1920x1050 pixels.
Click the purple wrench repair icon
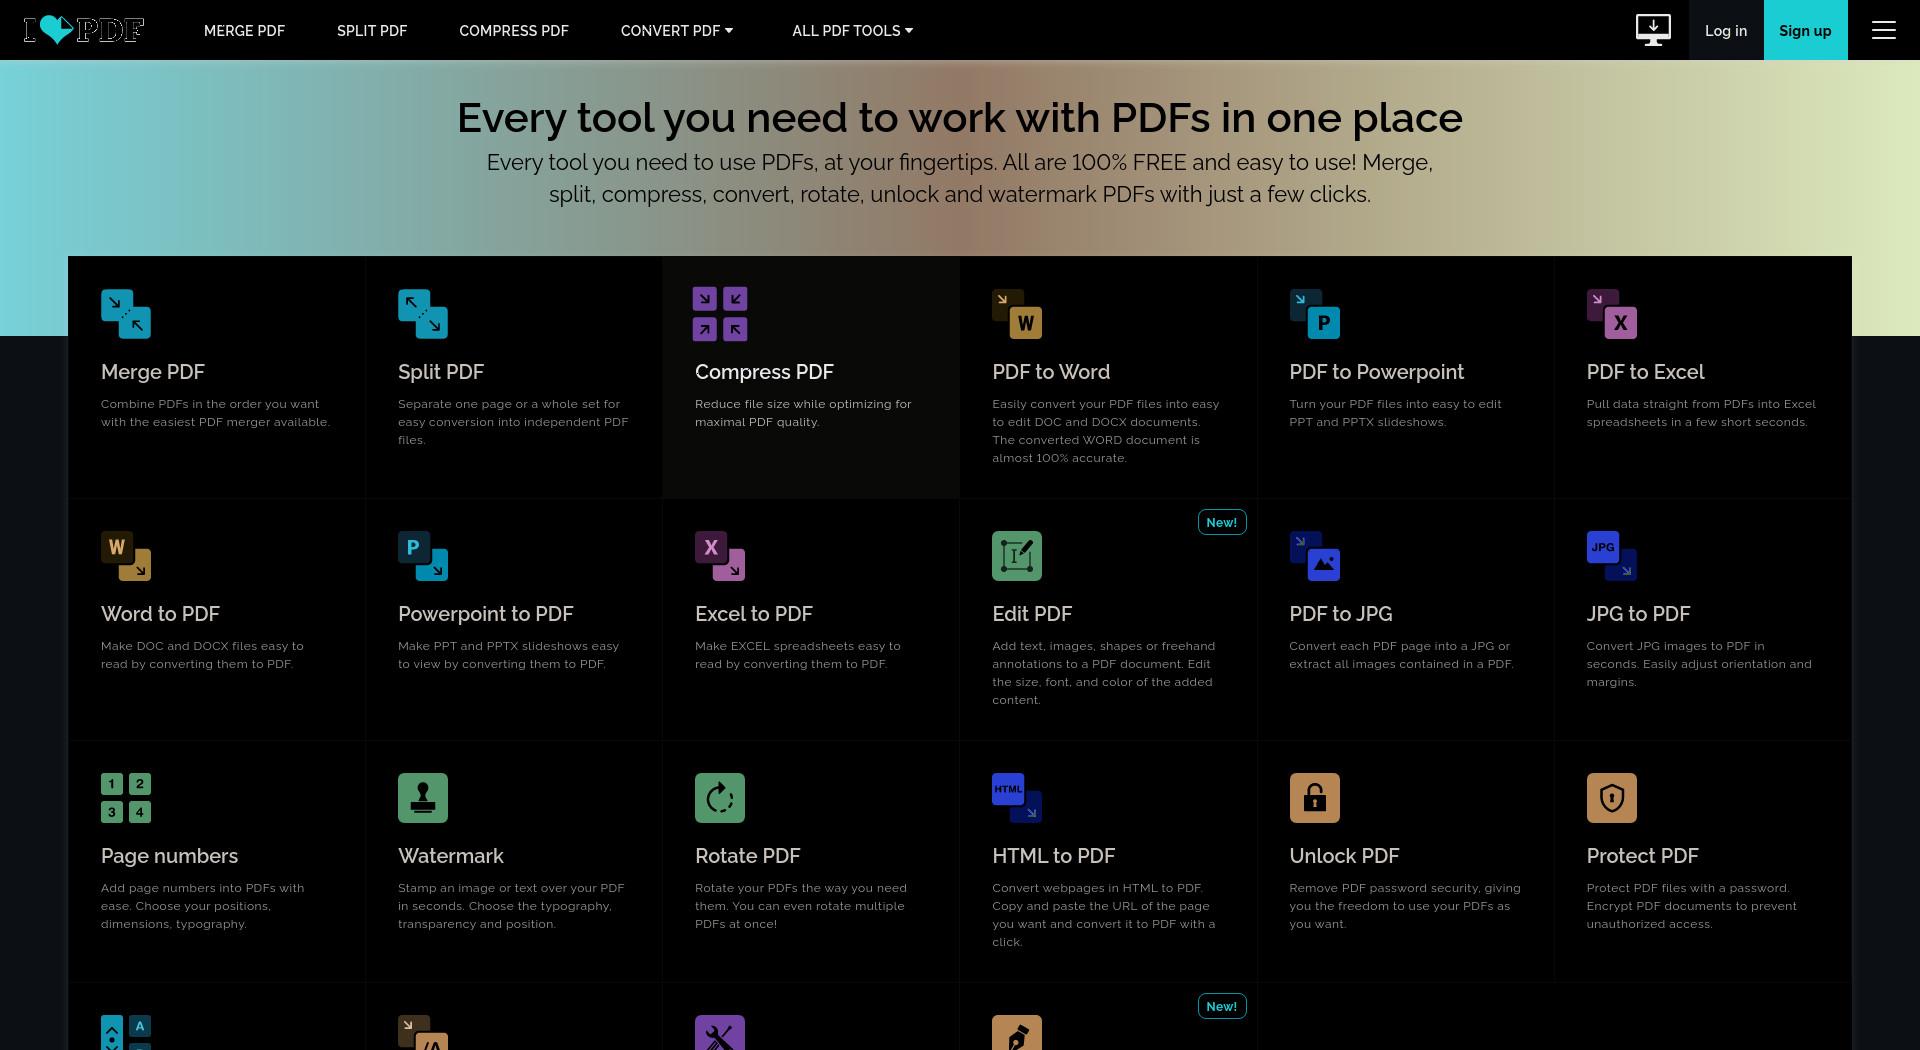tap(720, 1033)
